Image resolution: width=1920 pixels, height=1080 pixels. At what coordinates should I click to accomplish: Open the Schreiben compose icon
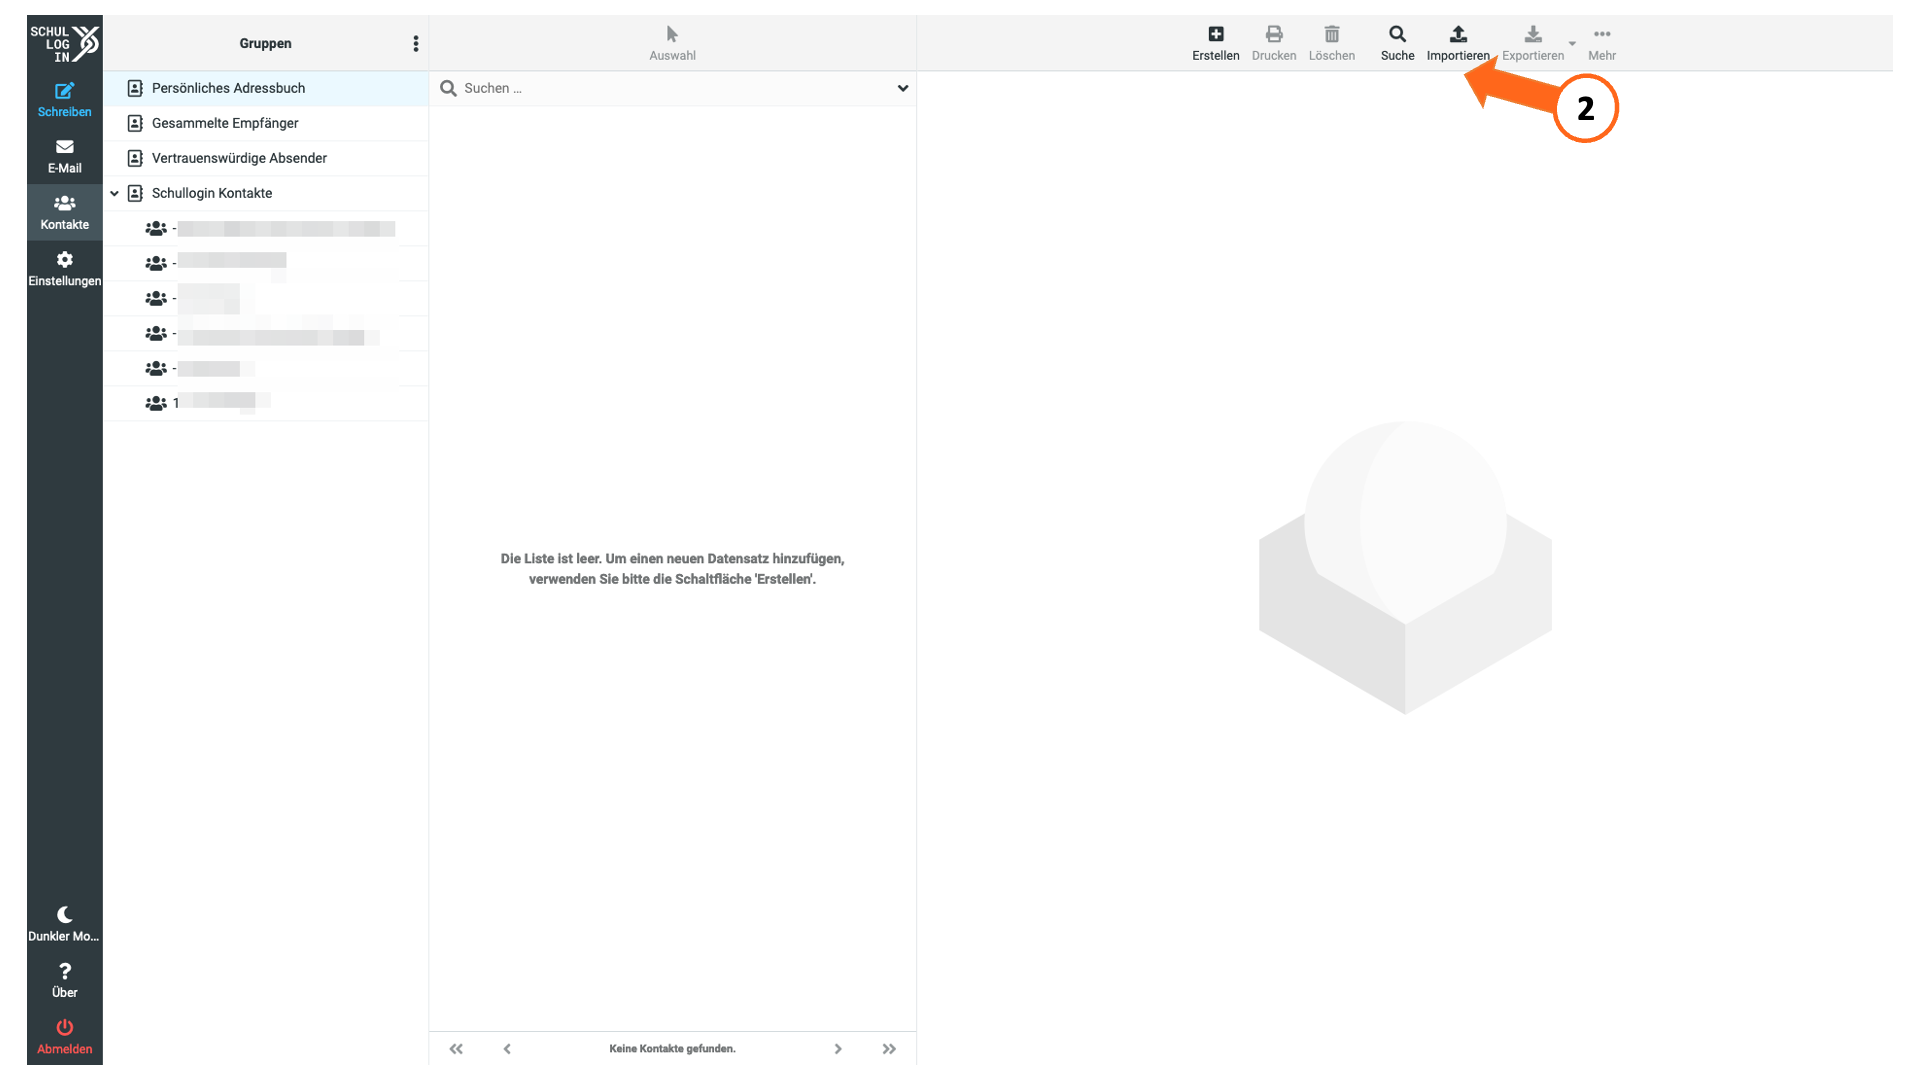pos(64,91)
